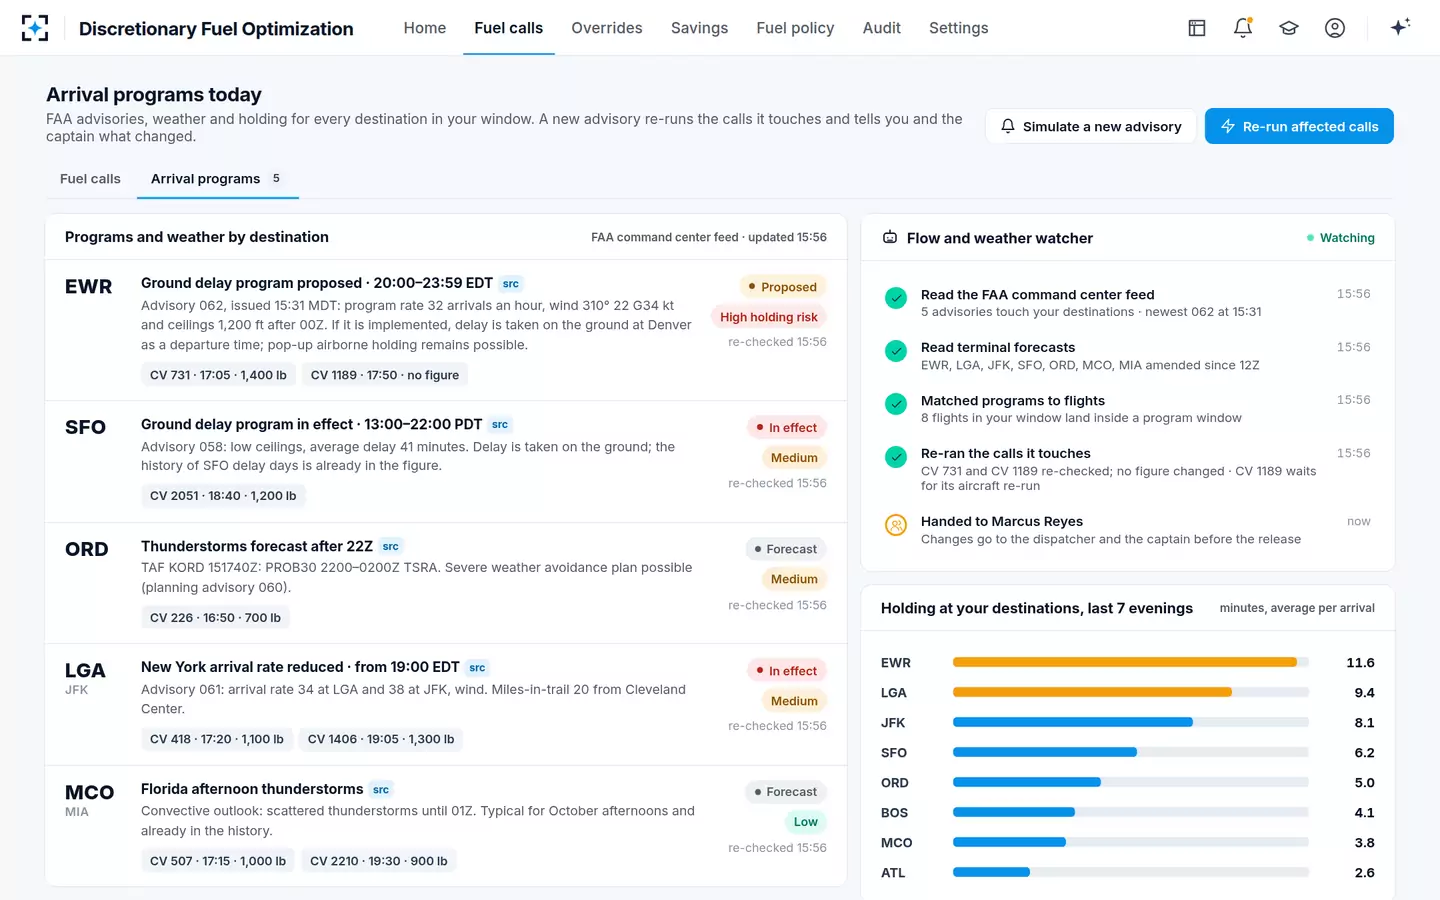Image resolution: width=1440 pixels, height=900 pixels.
Task: Go to the Home menu
Action: click(x=425, y=28)
